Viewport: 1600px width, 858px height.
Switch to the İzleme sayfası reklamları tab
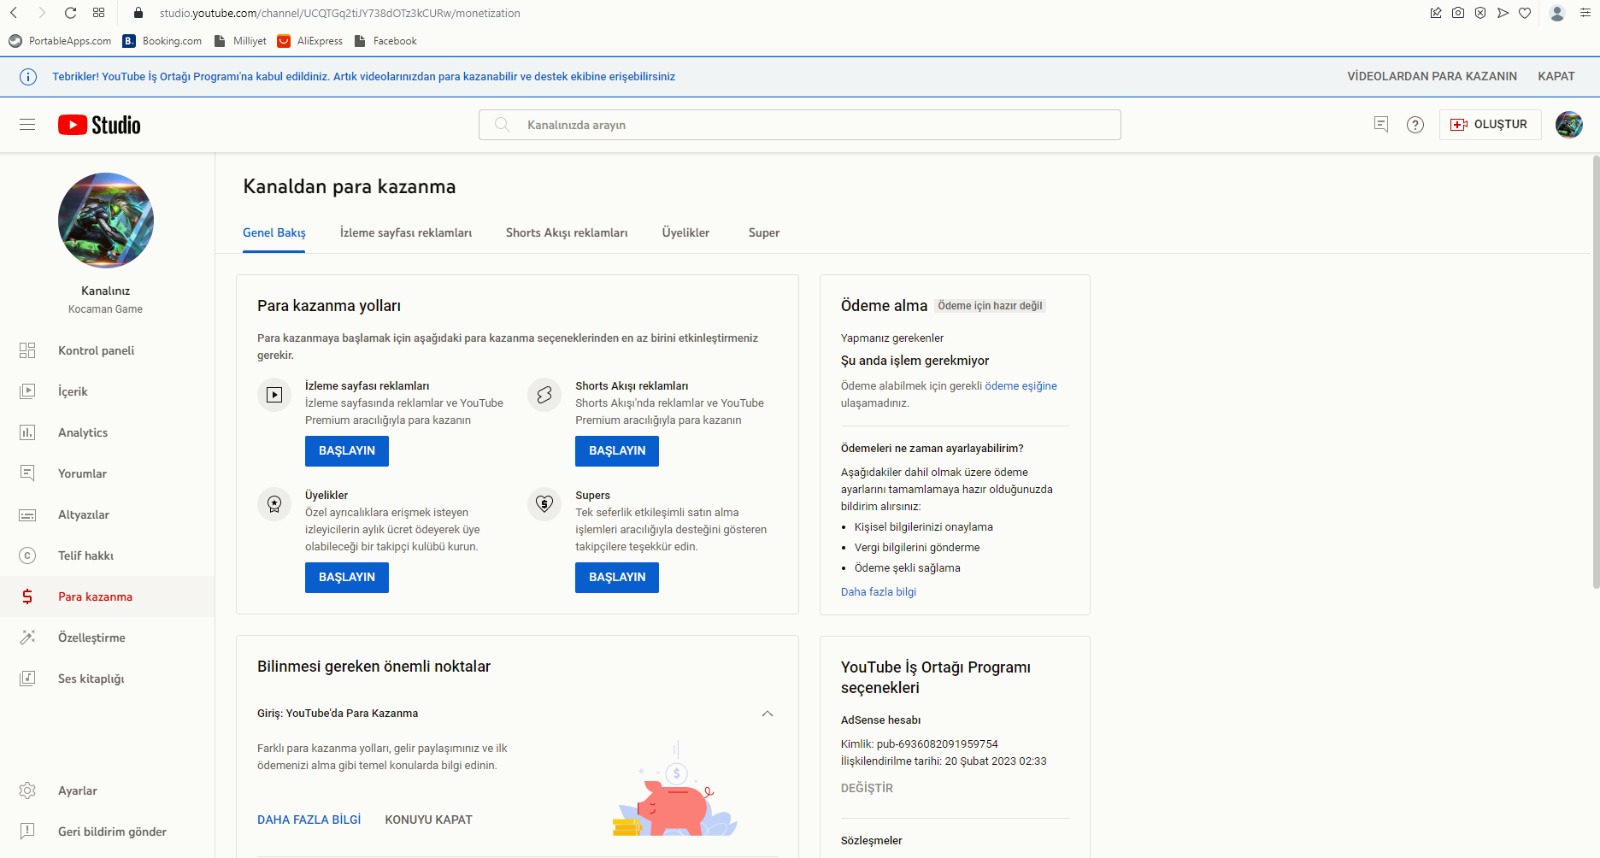click(x=406, y=233)
